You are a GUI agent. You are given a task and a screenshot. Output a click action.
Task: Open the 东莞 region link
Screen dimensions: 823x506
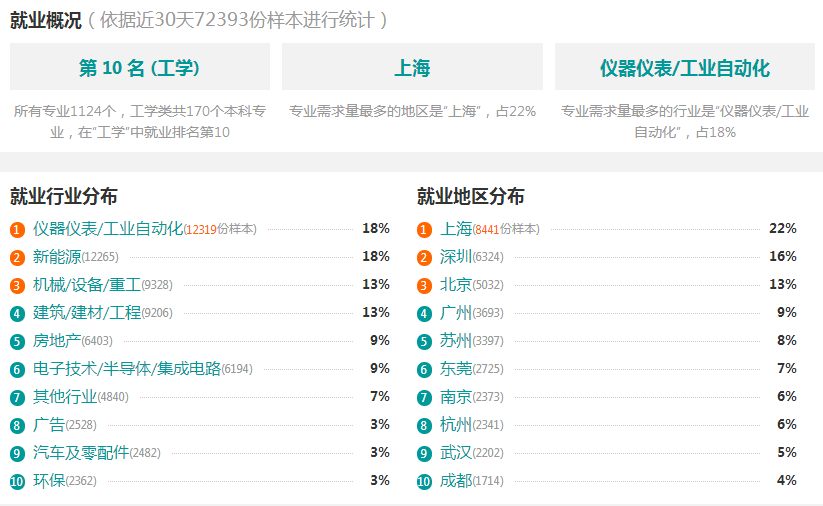(456, 368)
